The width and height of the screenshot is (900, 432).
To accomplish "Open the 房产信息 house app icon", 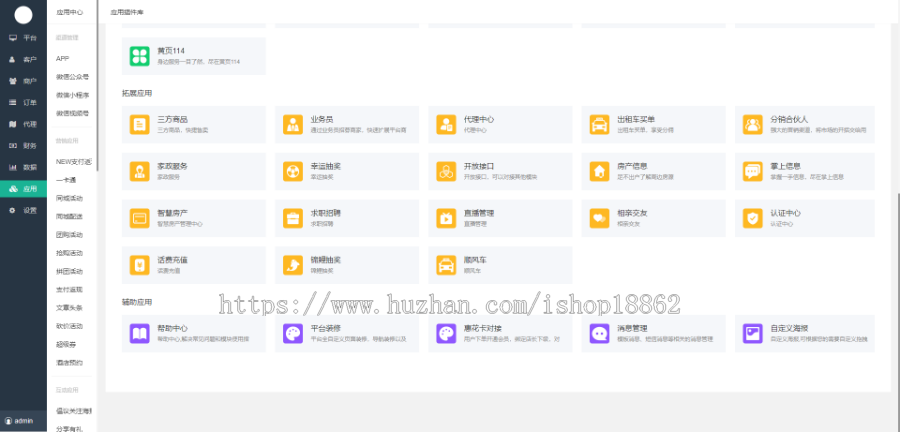I will (x=599, y=171).
